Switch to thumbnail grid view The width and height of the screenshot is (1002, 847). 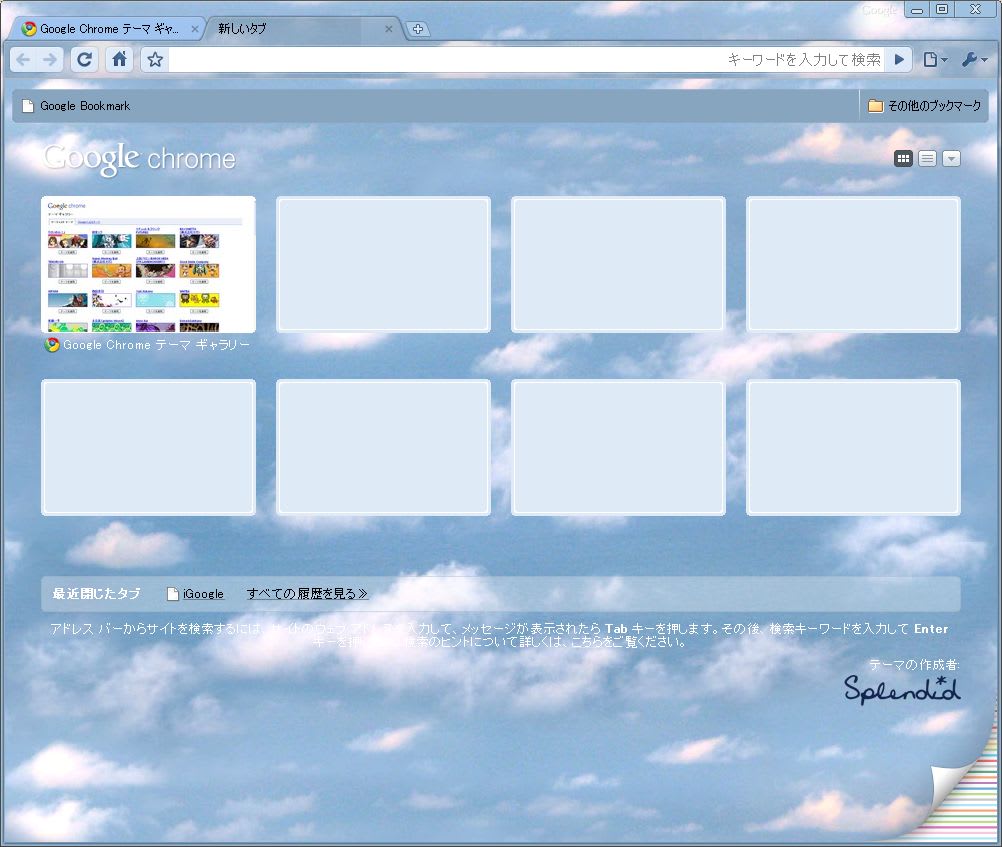(903, 158)
